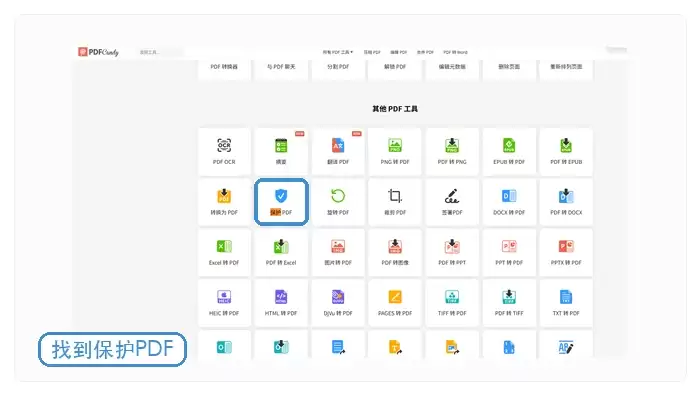
Task: Choose the PDF 转 EPUB converter
Action: 566,152
